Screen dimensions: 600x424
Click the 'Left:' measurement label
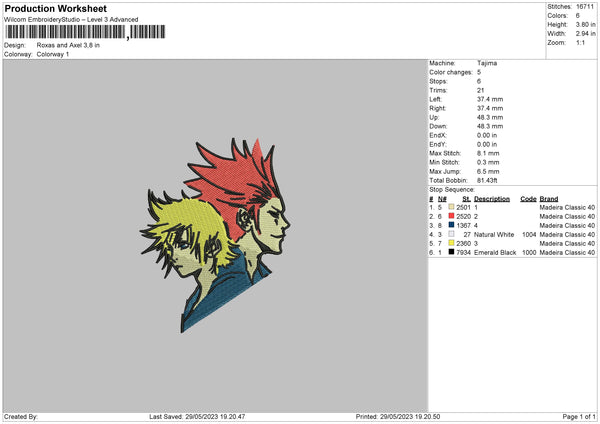pos(435,99)
